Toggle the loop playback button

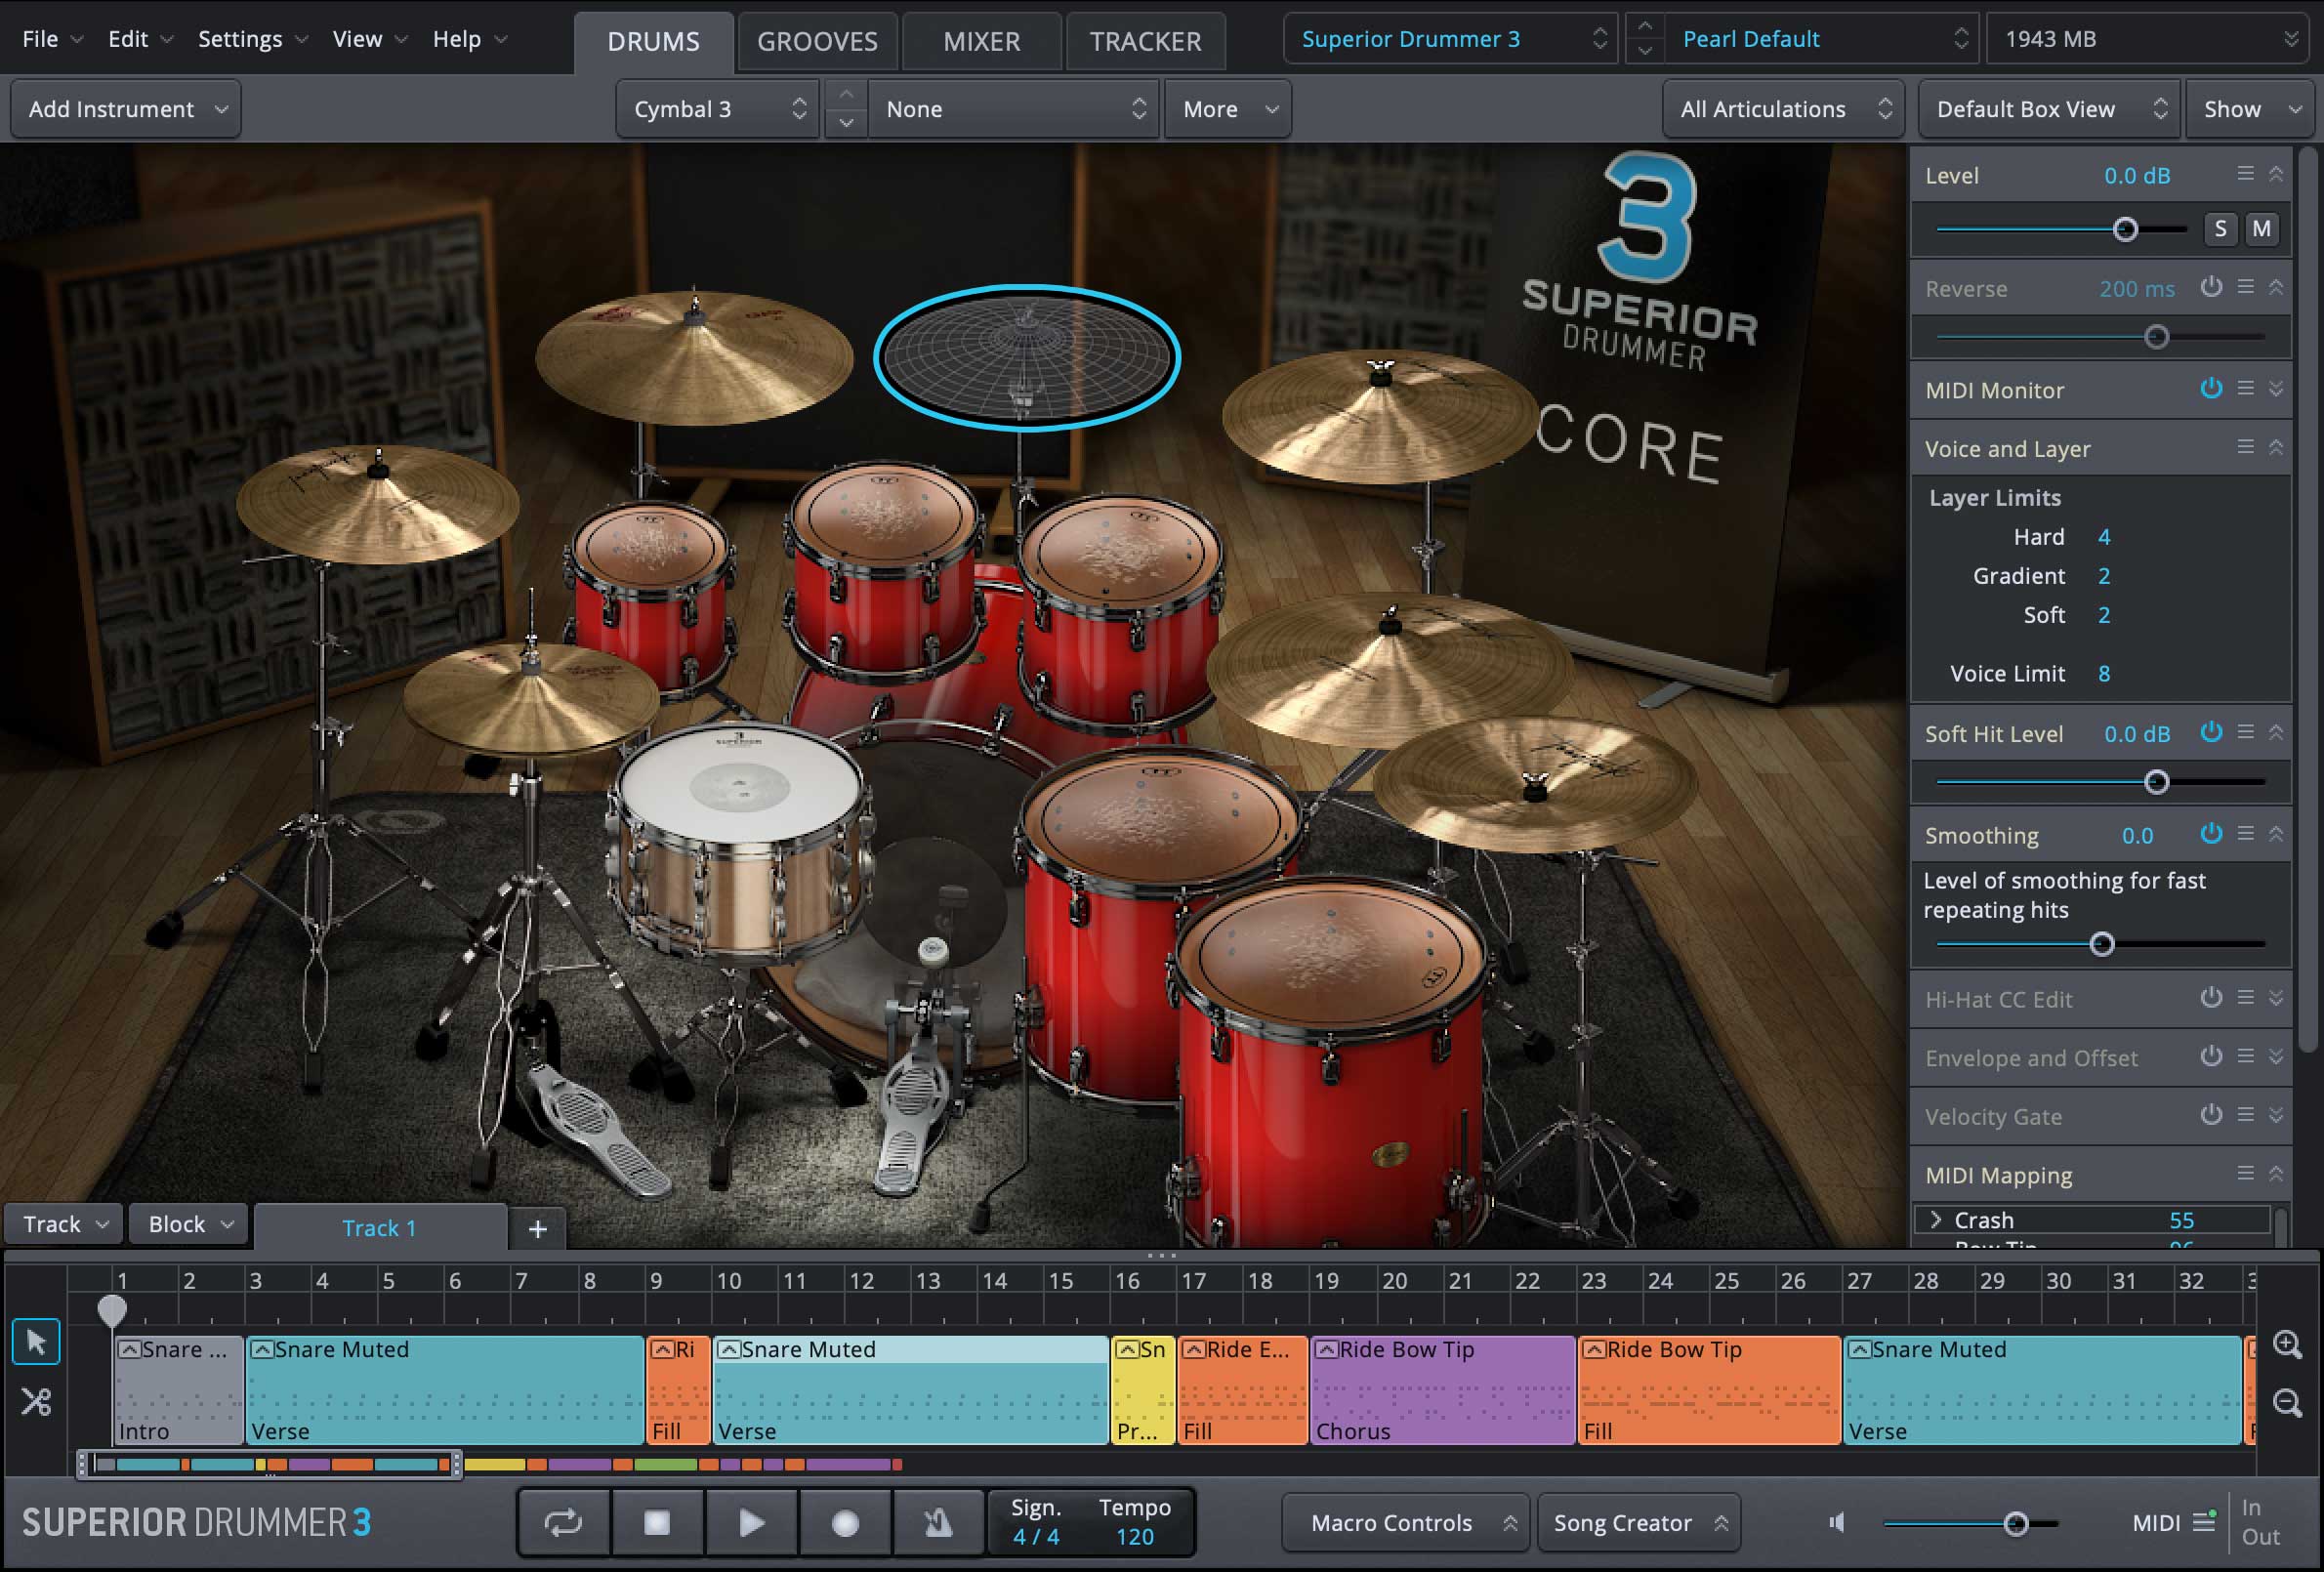tap(563, 1523)
